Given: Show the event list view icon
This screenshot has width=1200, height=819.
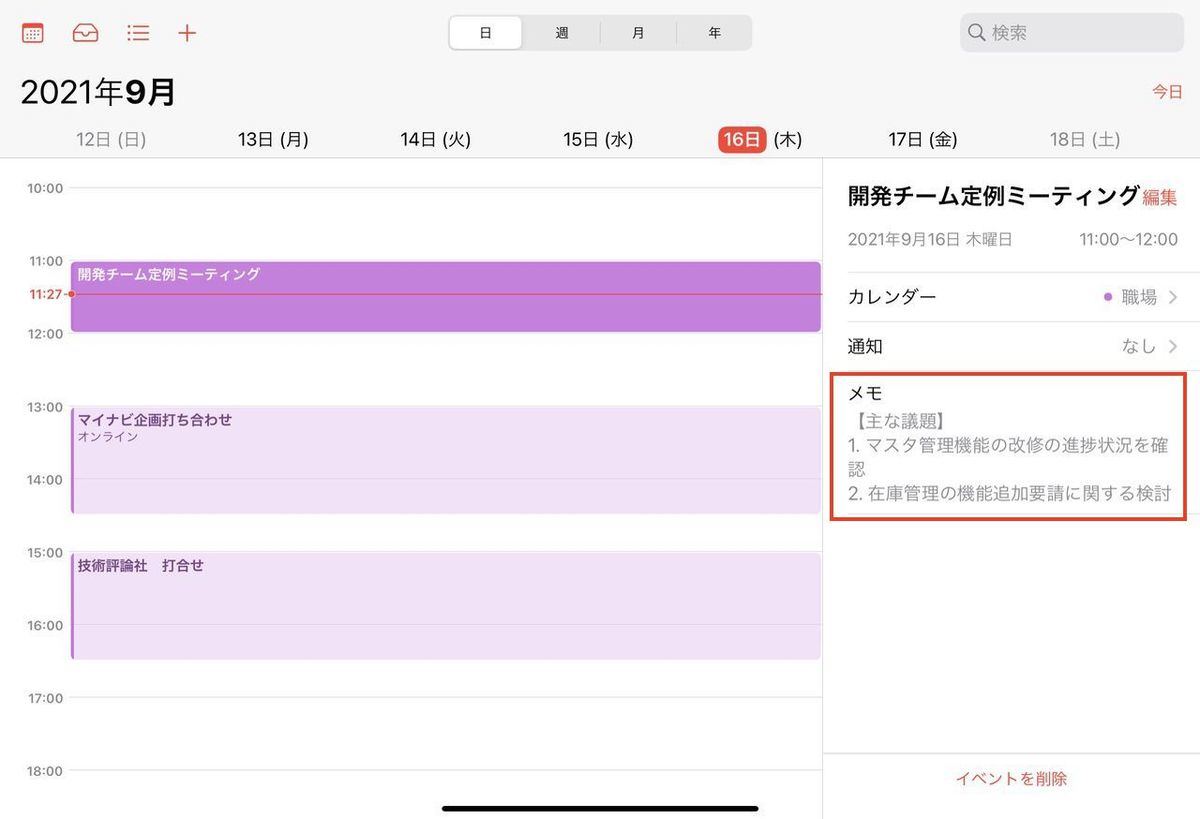Looking at the screenshot, I should pos(138,32).
